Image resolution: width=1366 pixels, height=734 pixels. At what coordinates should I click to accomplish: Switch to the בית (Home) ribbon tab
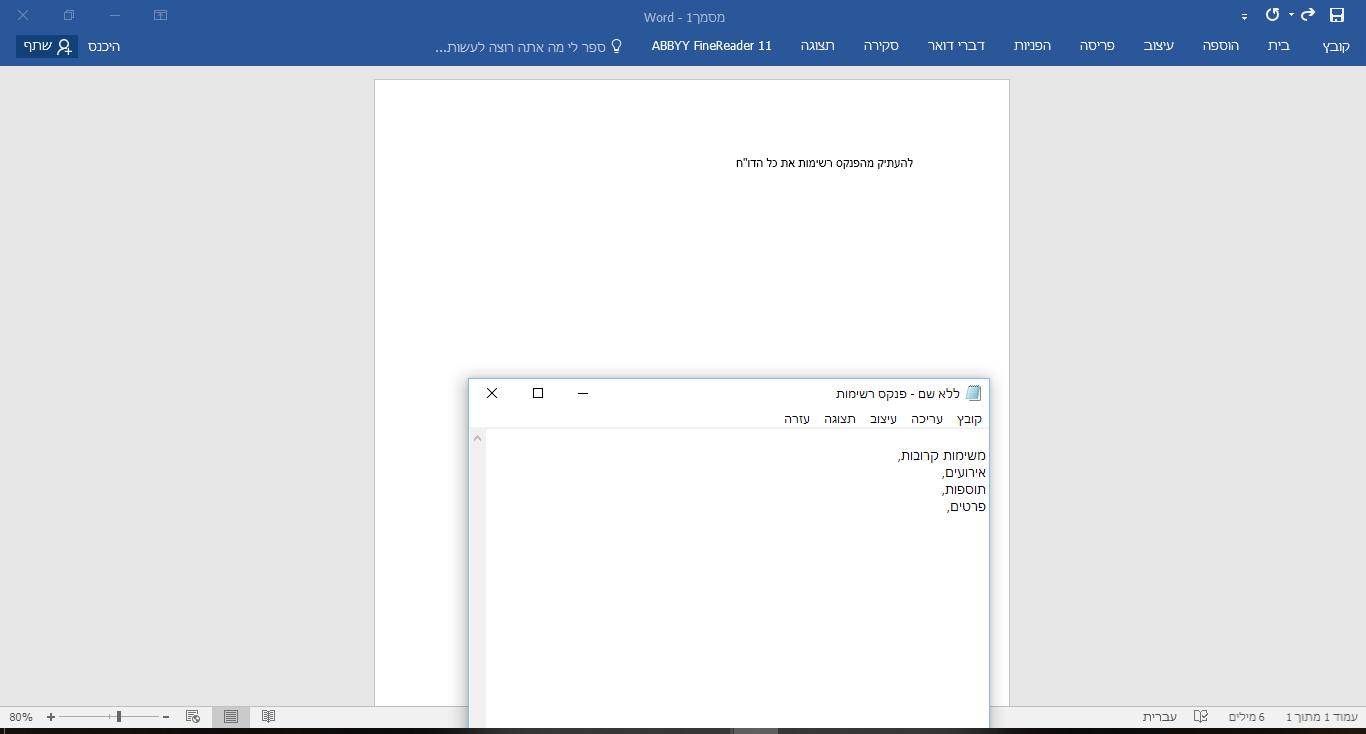1279,46
